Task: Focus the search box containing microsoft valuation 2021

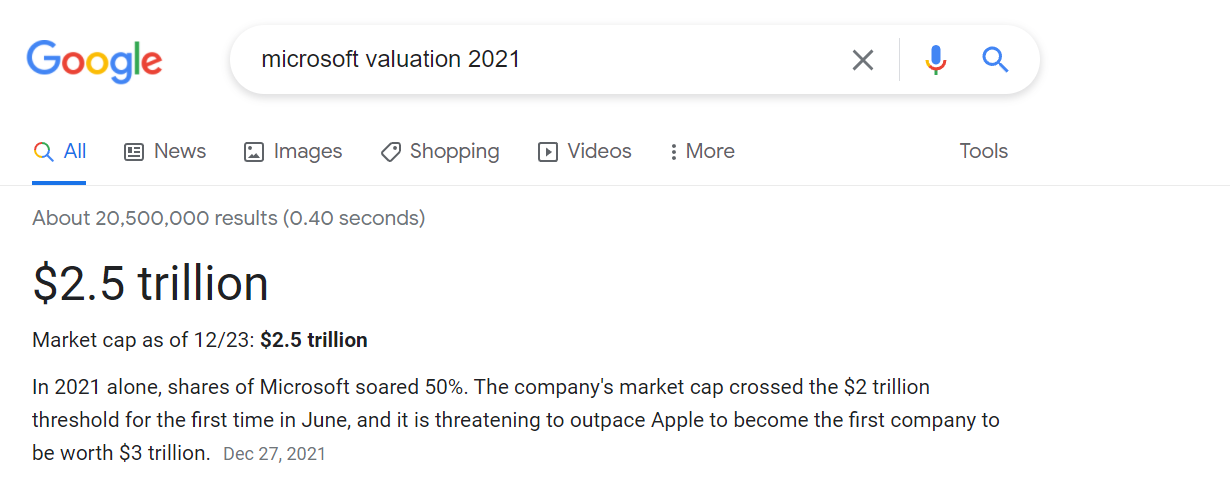Action: [545, 59]
